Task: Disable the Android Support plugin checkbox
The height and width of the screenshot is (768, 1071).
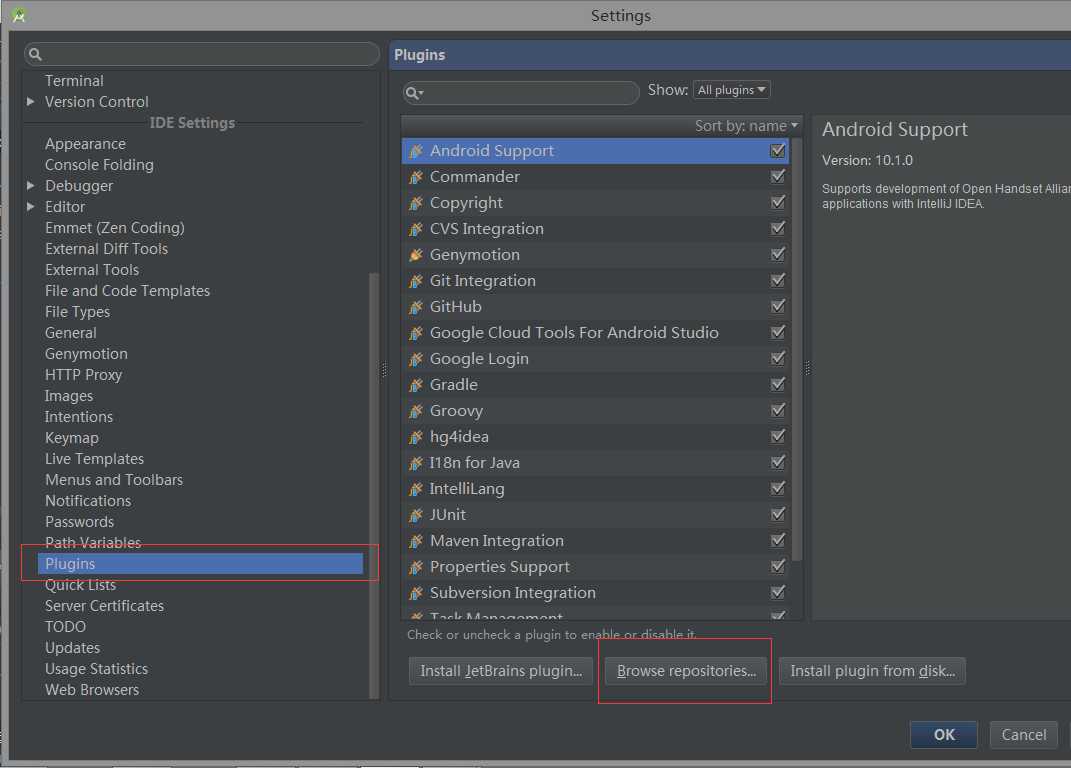Action: tap(777, 150)
